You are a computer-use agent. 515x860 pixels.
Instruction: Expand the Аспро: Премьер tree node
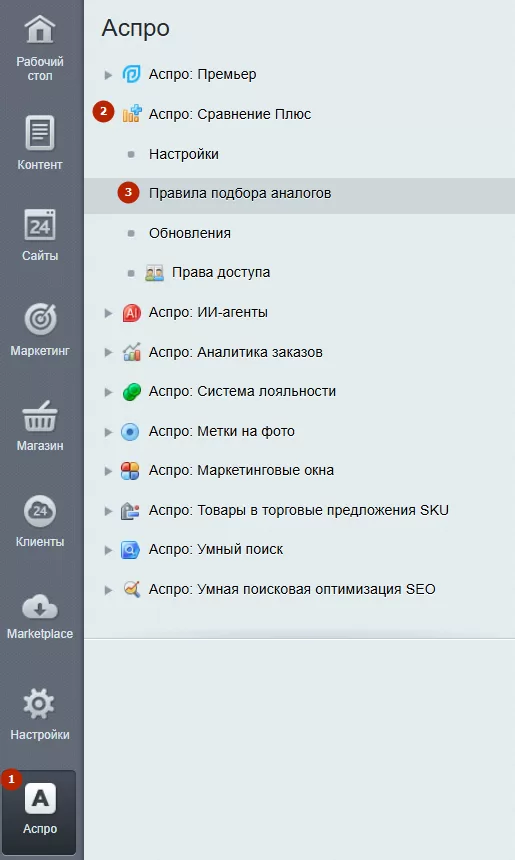click(x=108, y=75)
